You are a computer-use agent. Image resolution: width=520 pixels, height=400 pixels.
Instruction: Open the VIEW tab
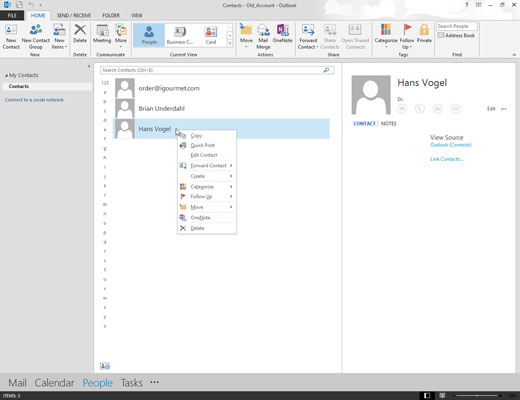coord(137,15)
